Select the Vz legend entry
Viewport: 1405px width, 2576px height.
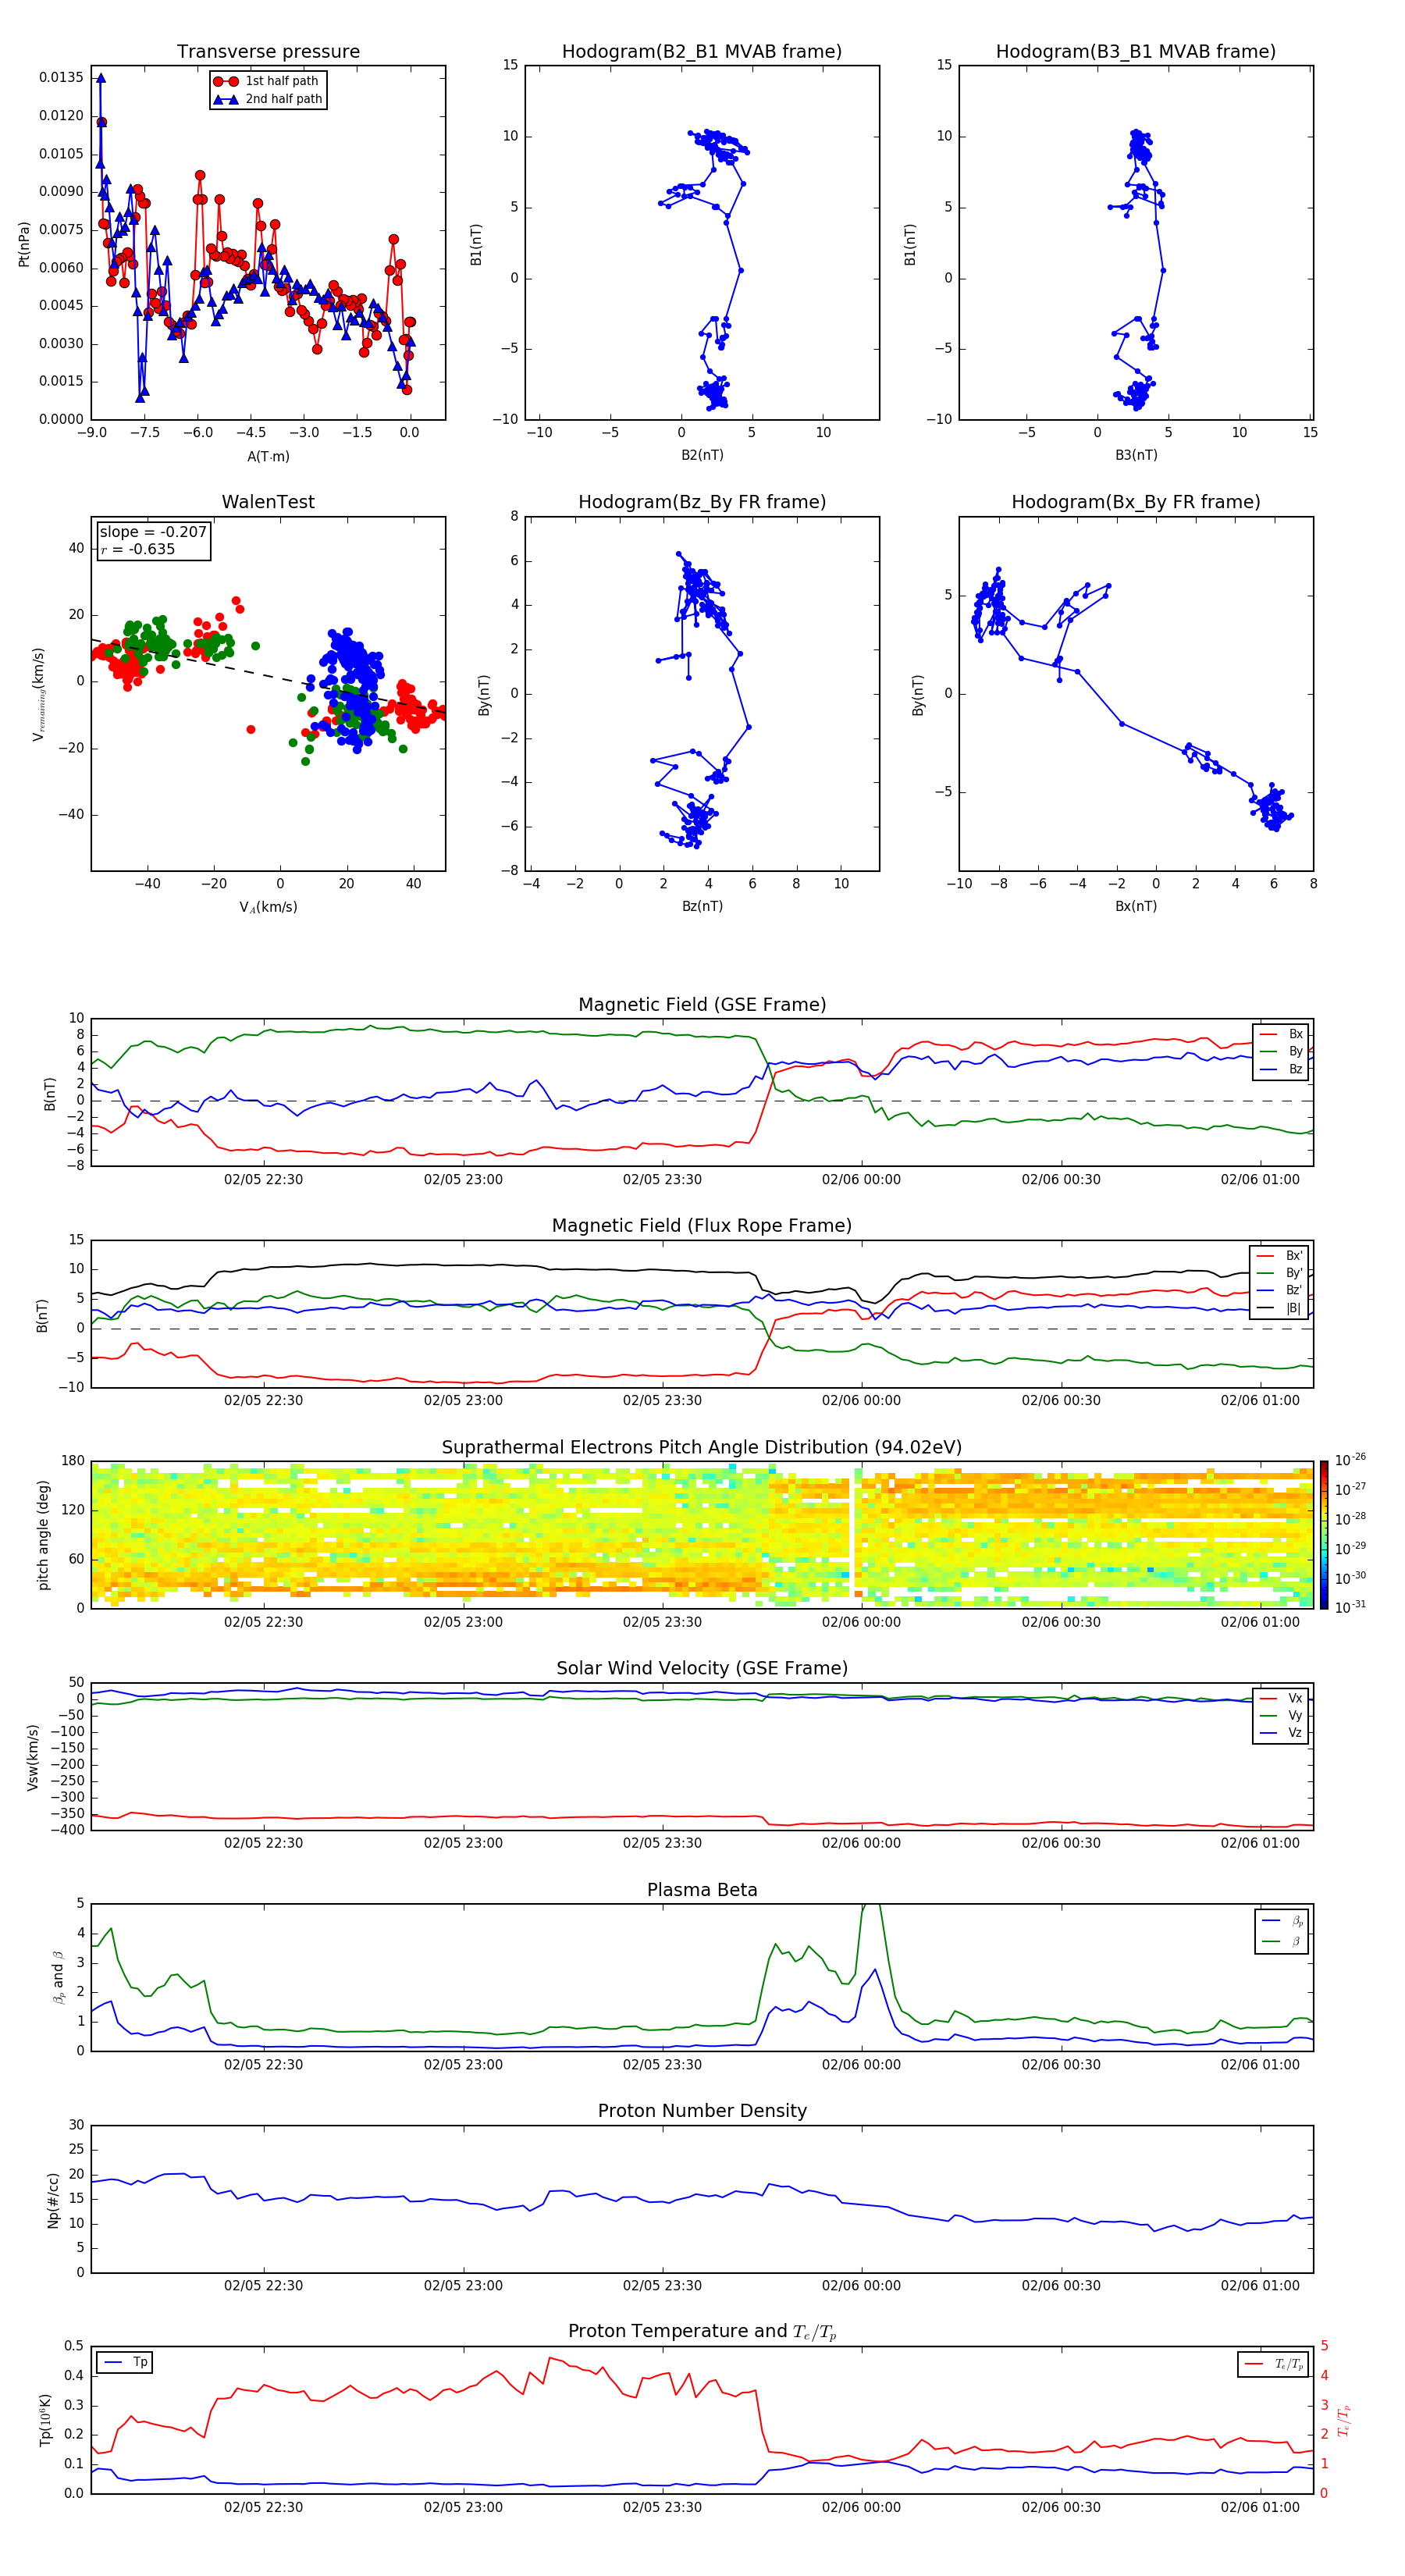point(1281,1733)
